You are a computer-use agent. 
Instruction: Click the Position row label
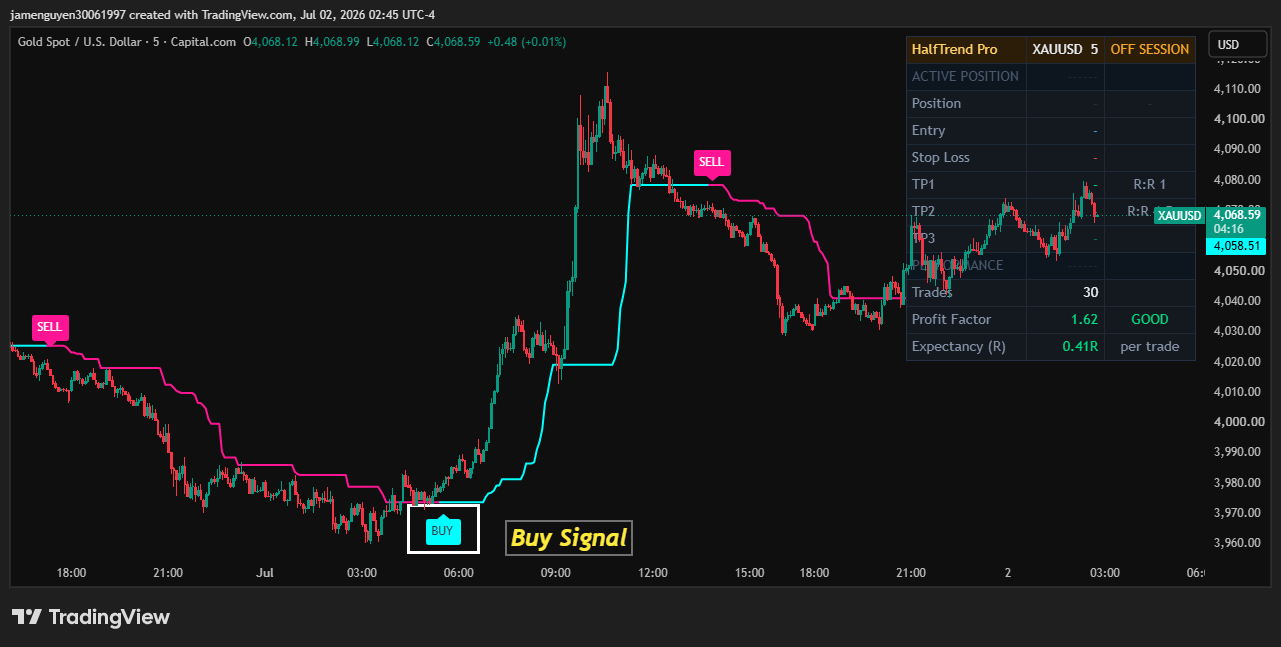(936, 103)
